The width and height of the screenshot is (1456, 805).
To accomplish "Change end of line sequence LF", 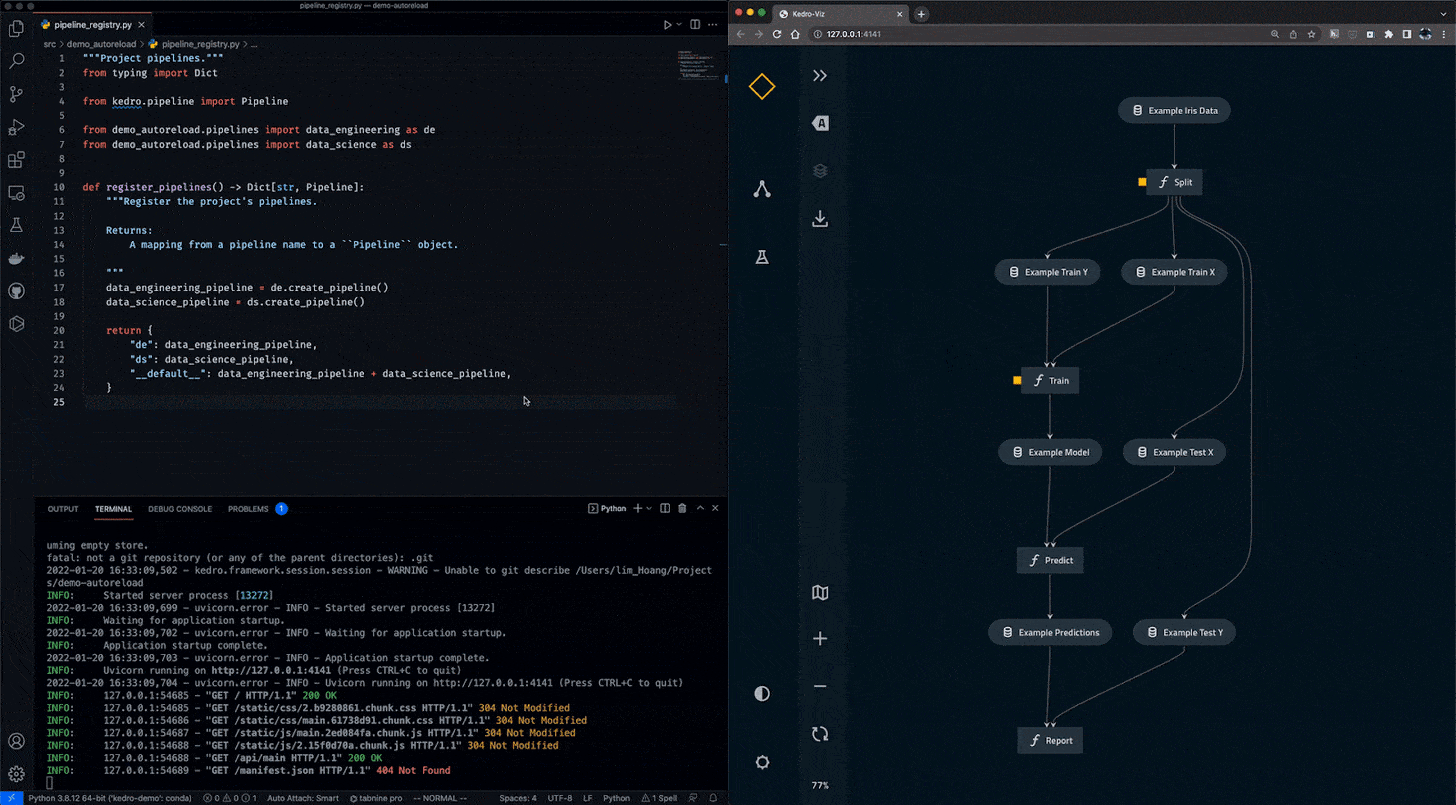I will (588, 798).
